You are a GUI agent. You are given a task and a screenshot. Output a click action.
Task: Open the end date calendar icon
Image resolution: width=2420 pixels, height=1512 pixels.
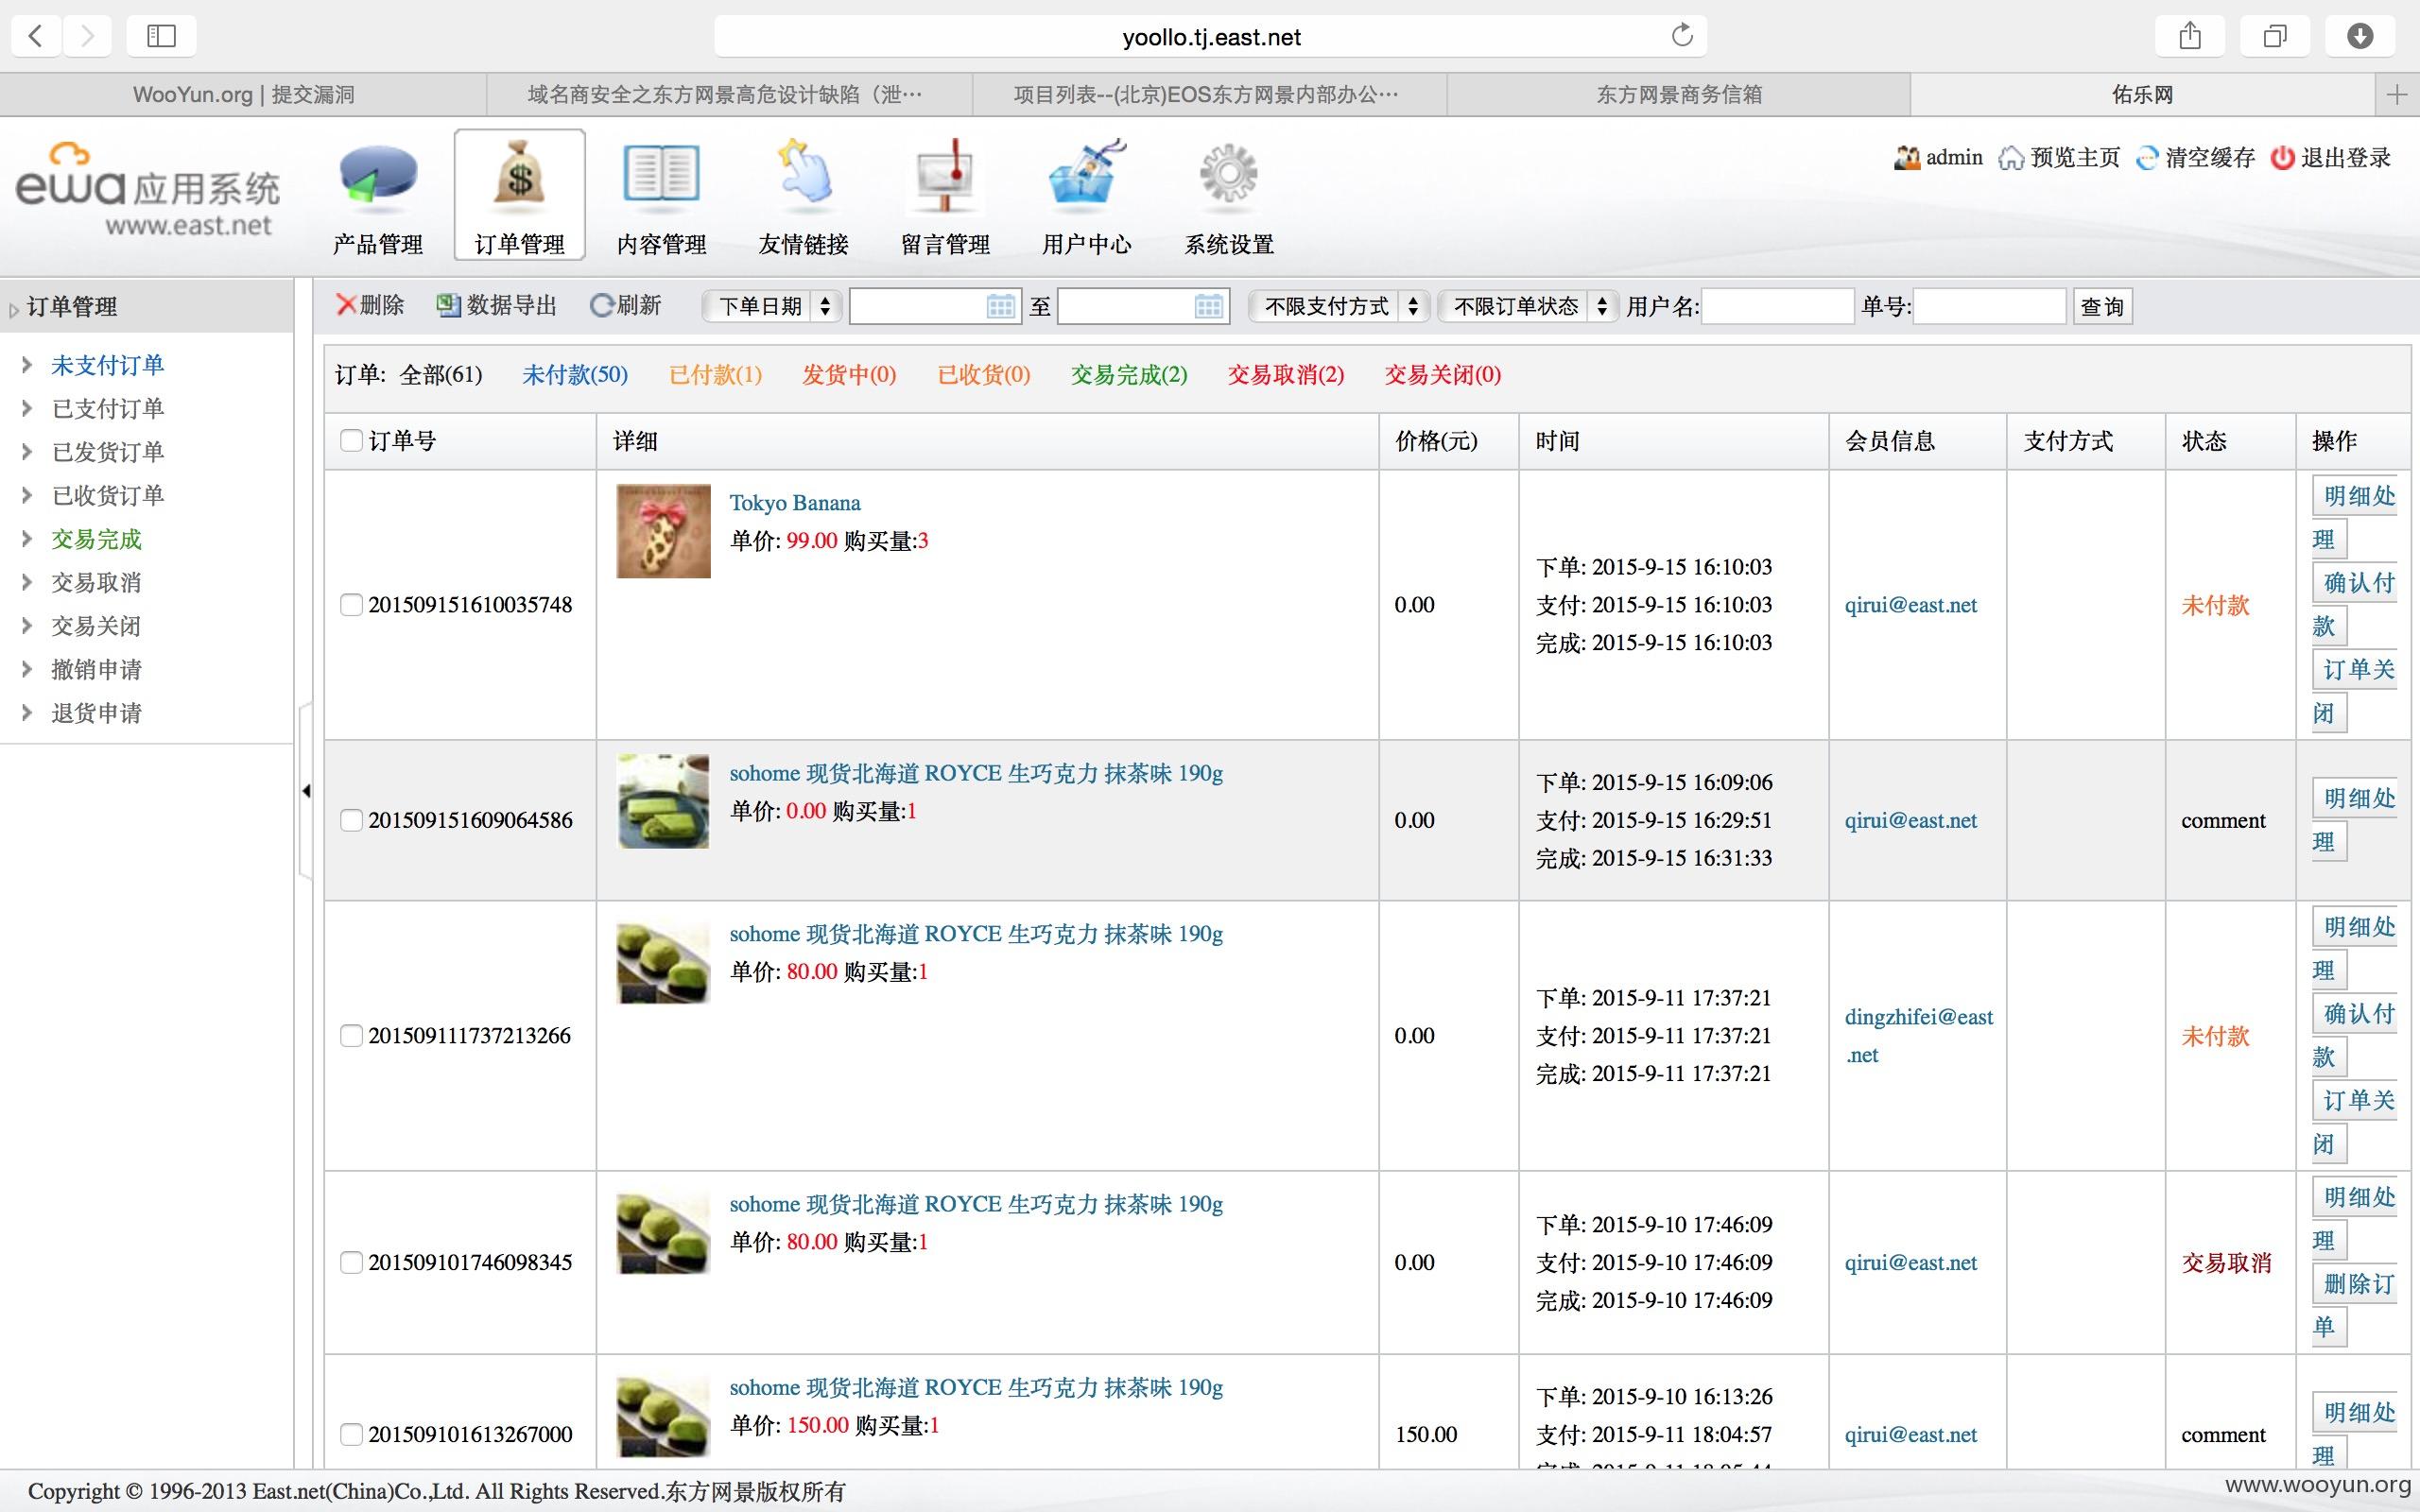[x=1208, y=306]
